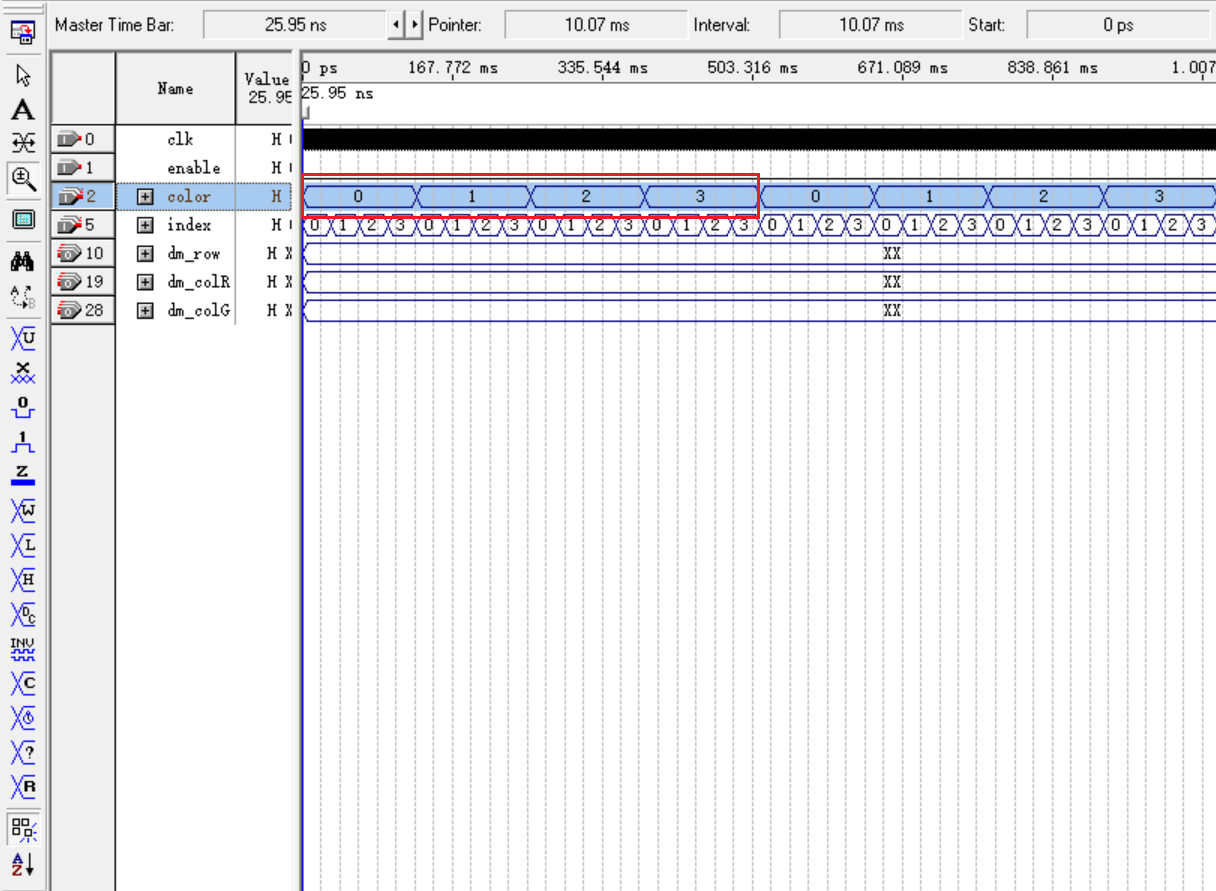Apply Forcing Low (0) value tool
The height and width of the screenshot is (891, 1216).
tap(24, 407)
